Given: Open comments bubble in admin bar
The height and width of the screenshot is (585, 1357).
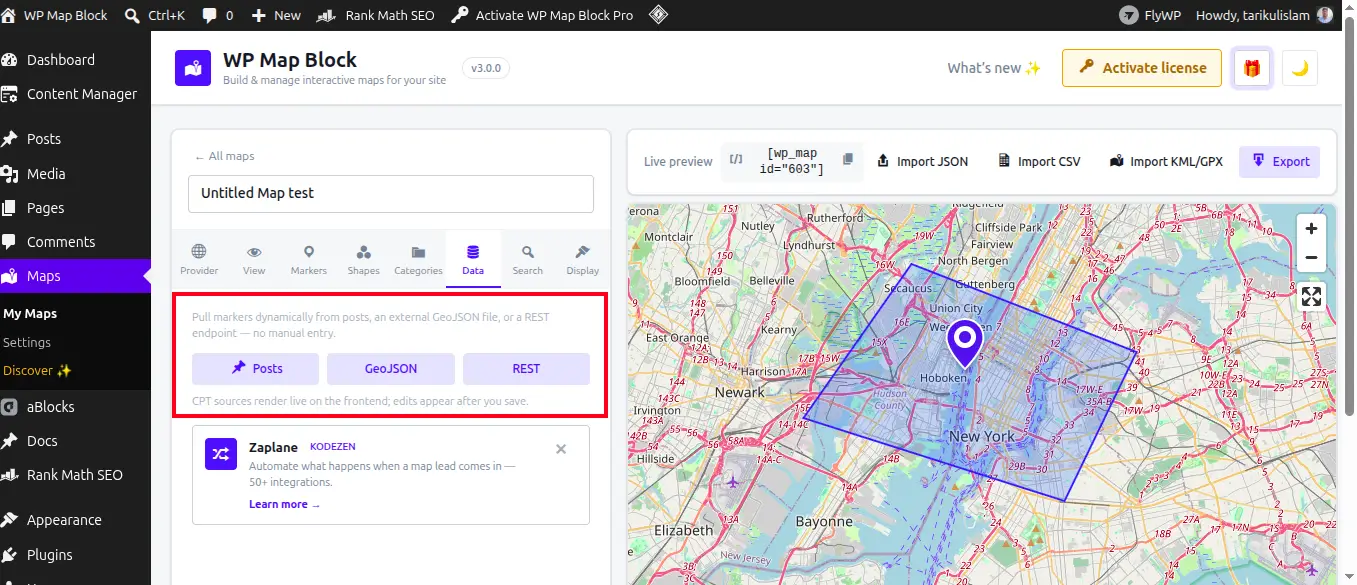Looking at the screenshot, I should (218, 15).
